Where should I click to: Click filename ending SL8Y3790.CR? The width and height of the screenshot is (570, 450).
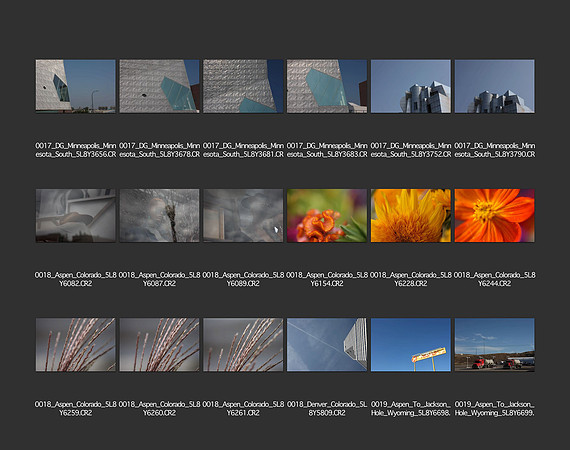[494, 150]
